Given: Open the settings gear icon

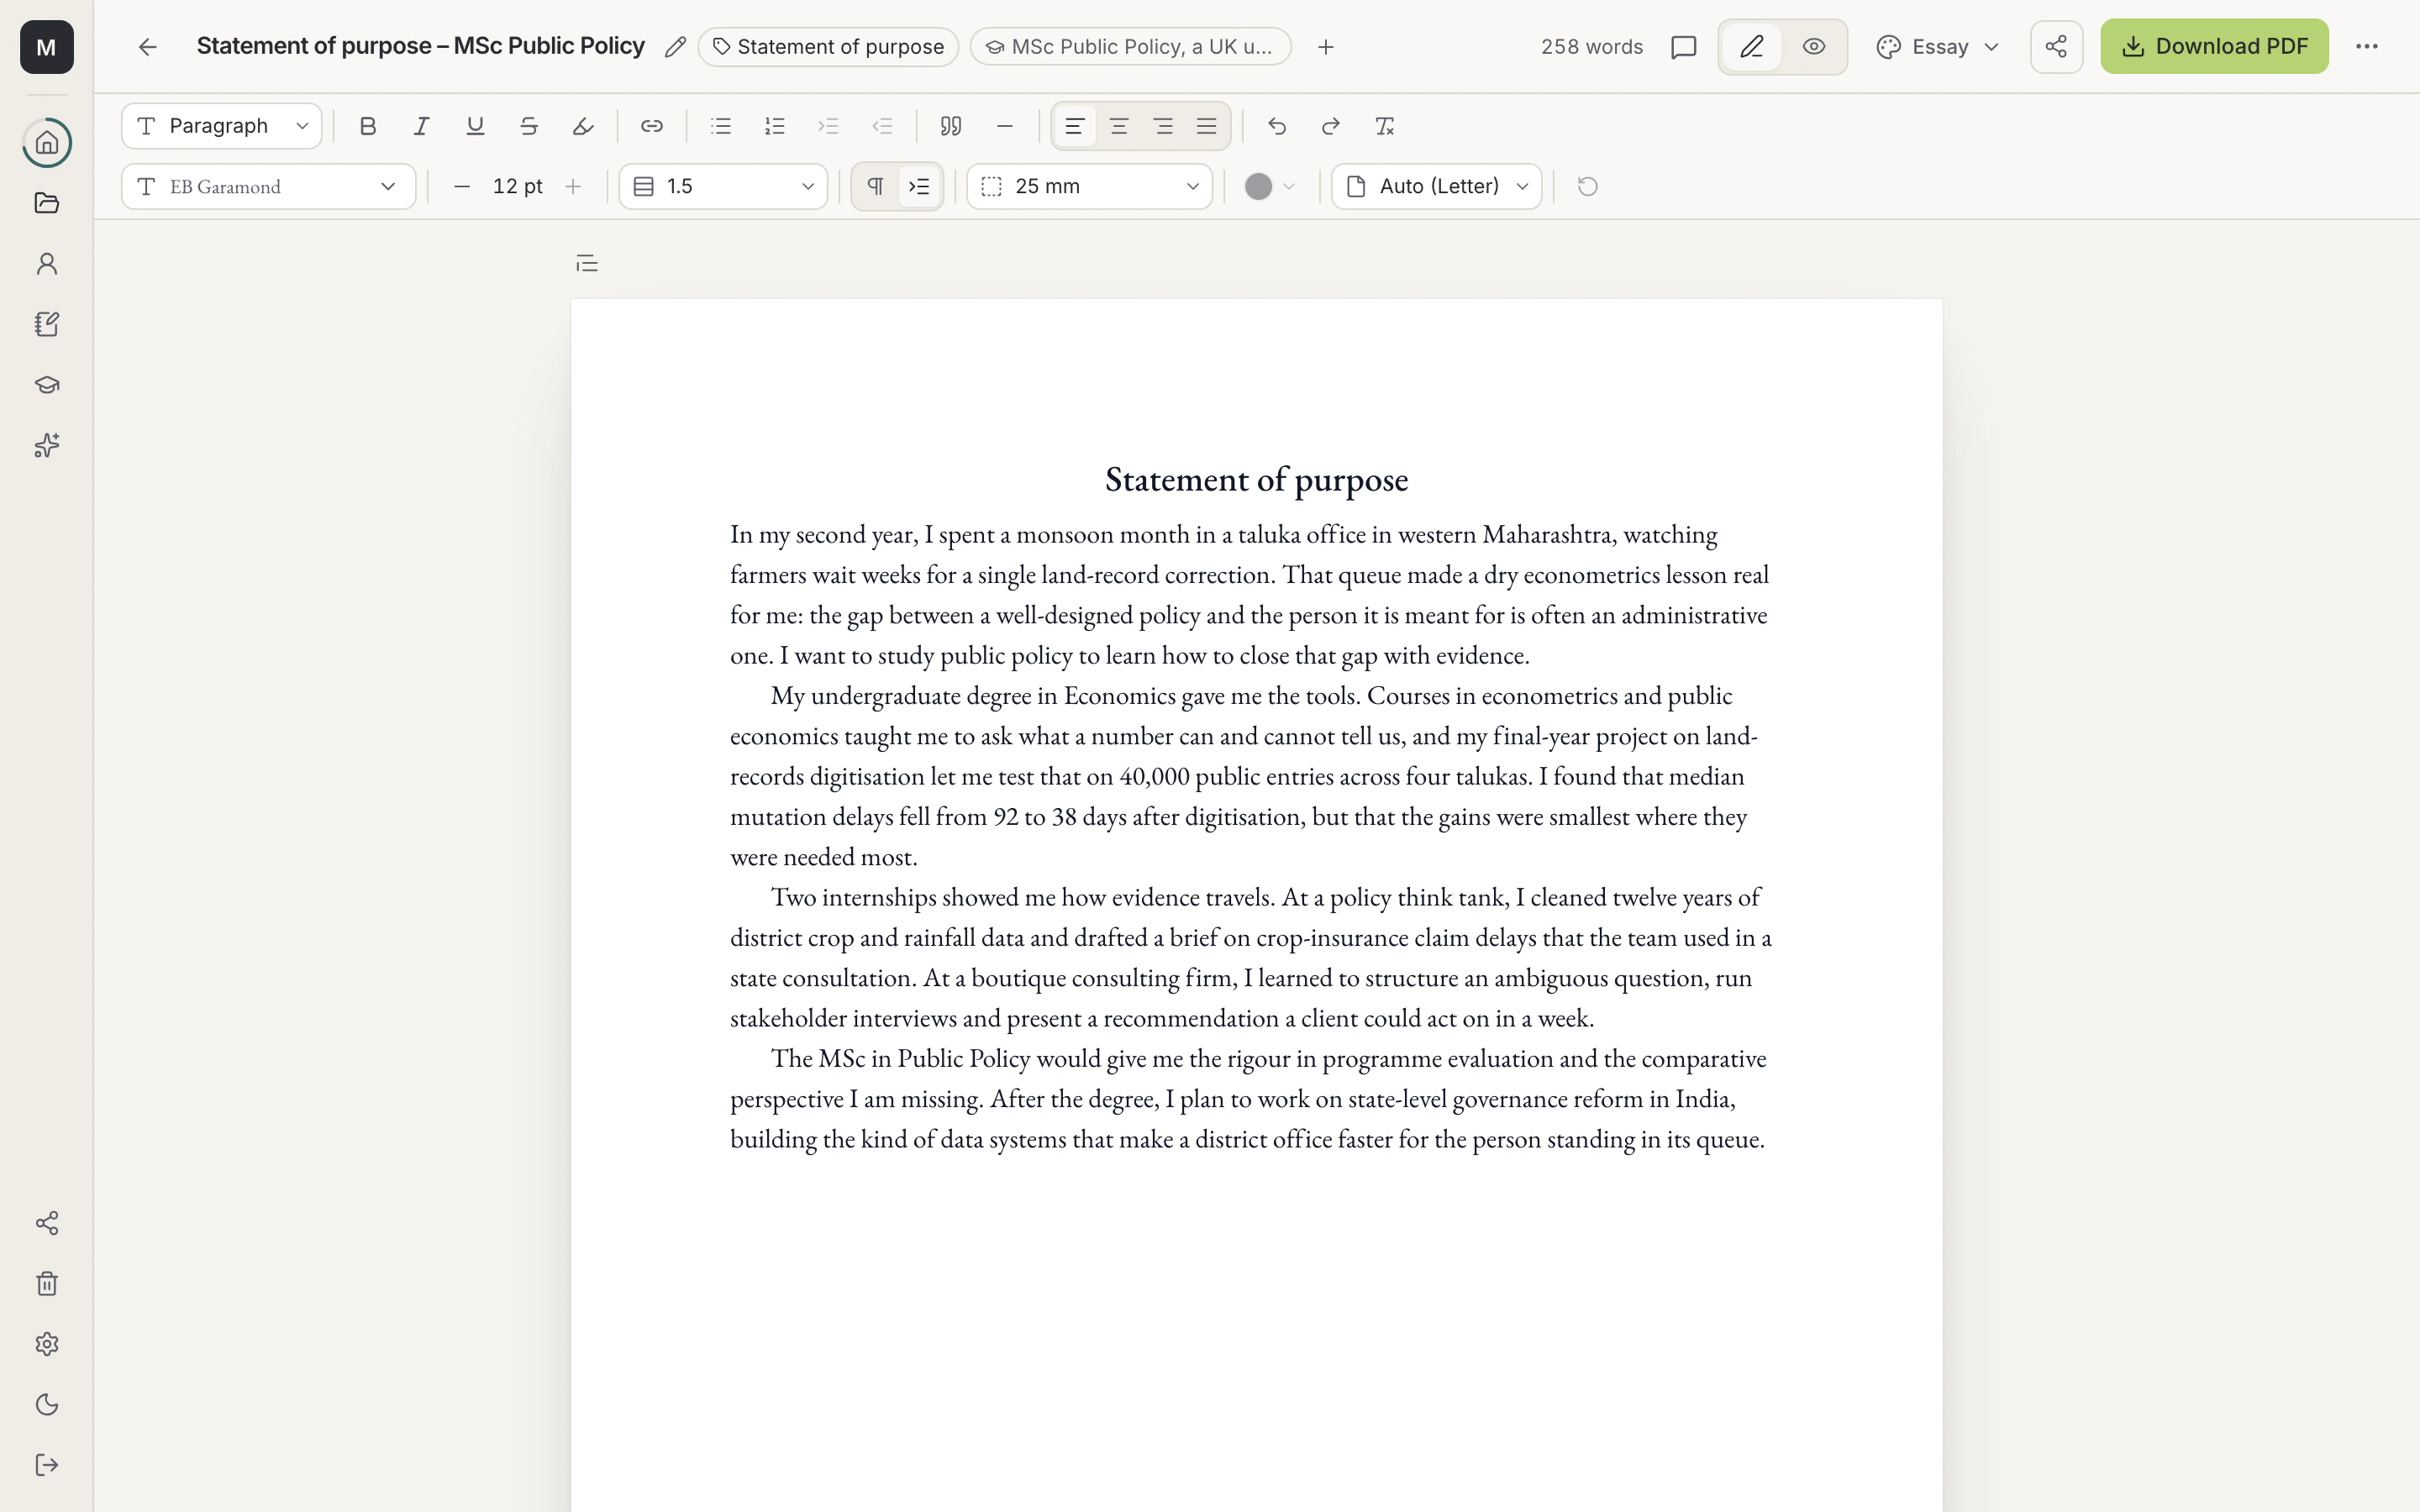Looking at the screenshot, I should [47, 1344].
